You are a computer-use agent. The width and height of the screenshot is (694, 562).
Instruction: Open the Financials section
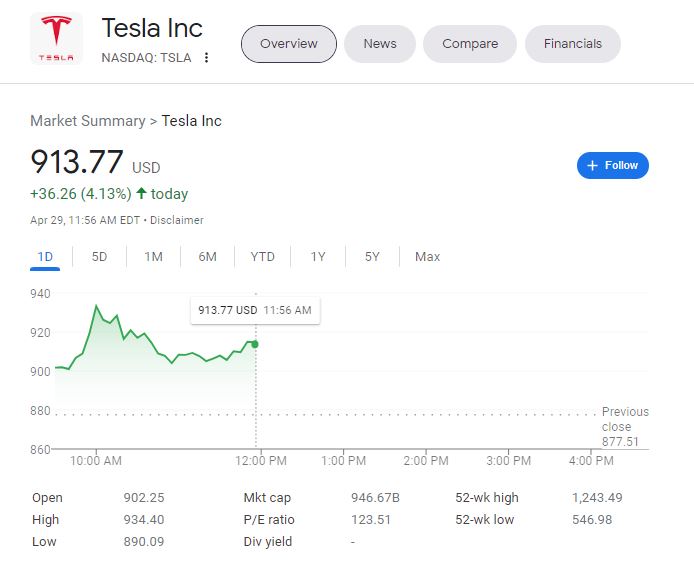tap(573, 44)
